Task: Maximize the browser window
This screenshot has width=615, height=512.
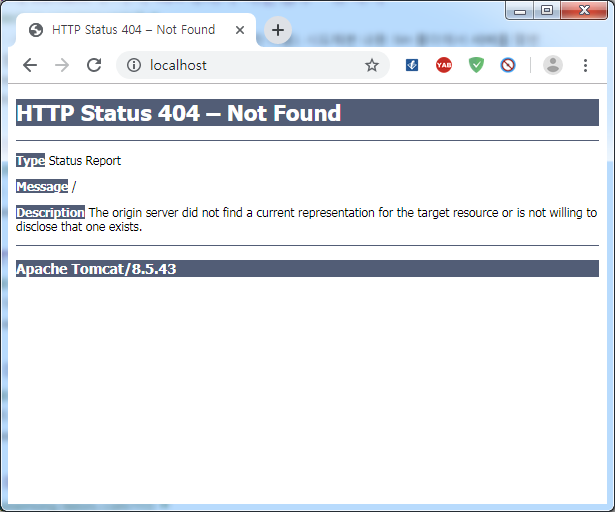Action: click(x=547, y=10)
